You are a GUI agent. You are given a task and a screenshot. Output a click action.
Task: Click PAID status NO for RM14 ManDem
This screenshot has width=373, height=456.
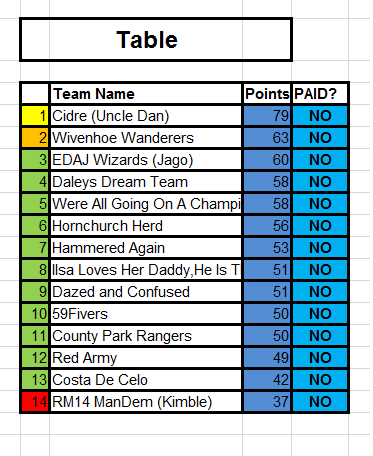pyautogui.click(x=320, y=402)
